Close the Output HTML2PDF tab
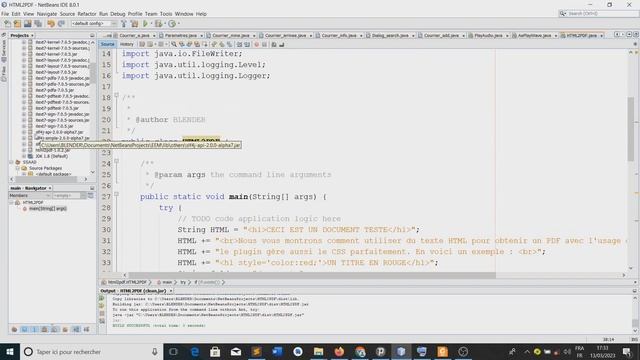Viewport: 640px width, 360px height. 171,291
